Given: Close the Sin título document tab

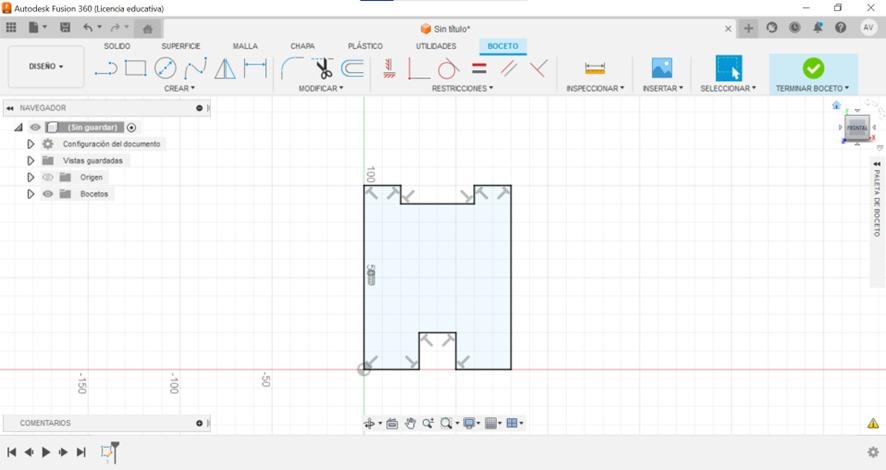Looking at the screenshot, I should coord(728,29).
